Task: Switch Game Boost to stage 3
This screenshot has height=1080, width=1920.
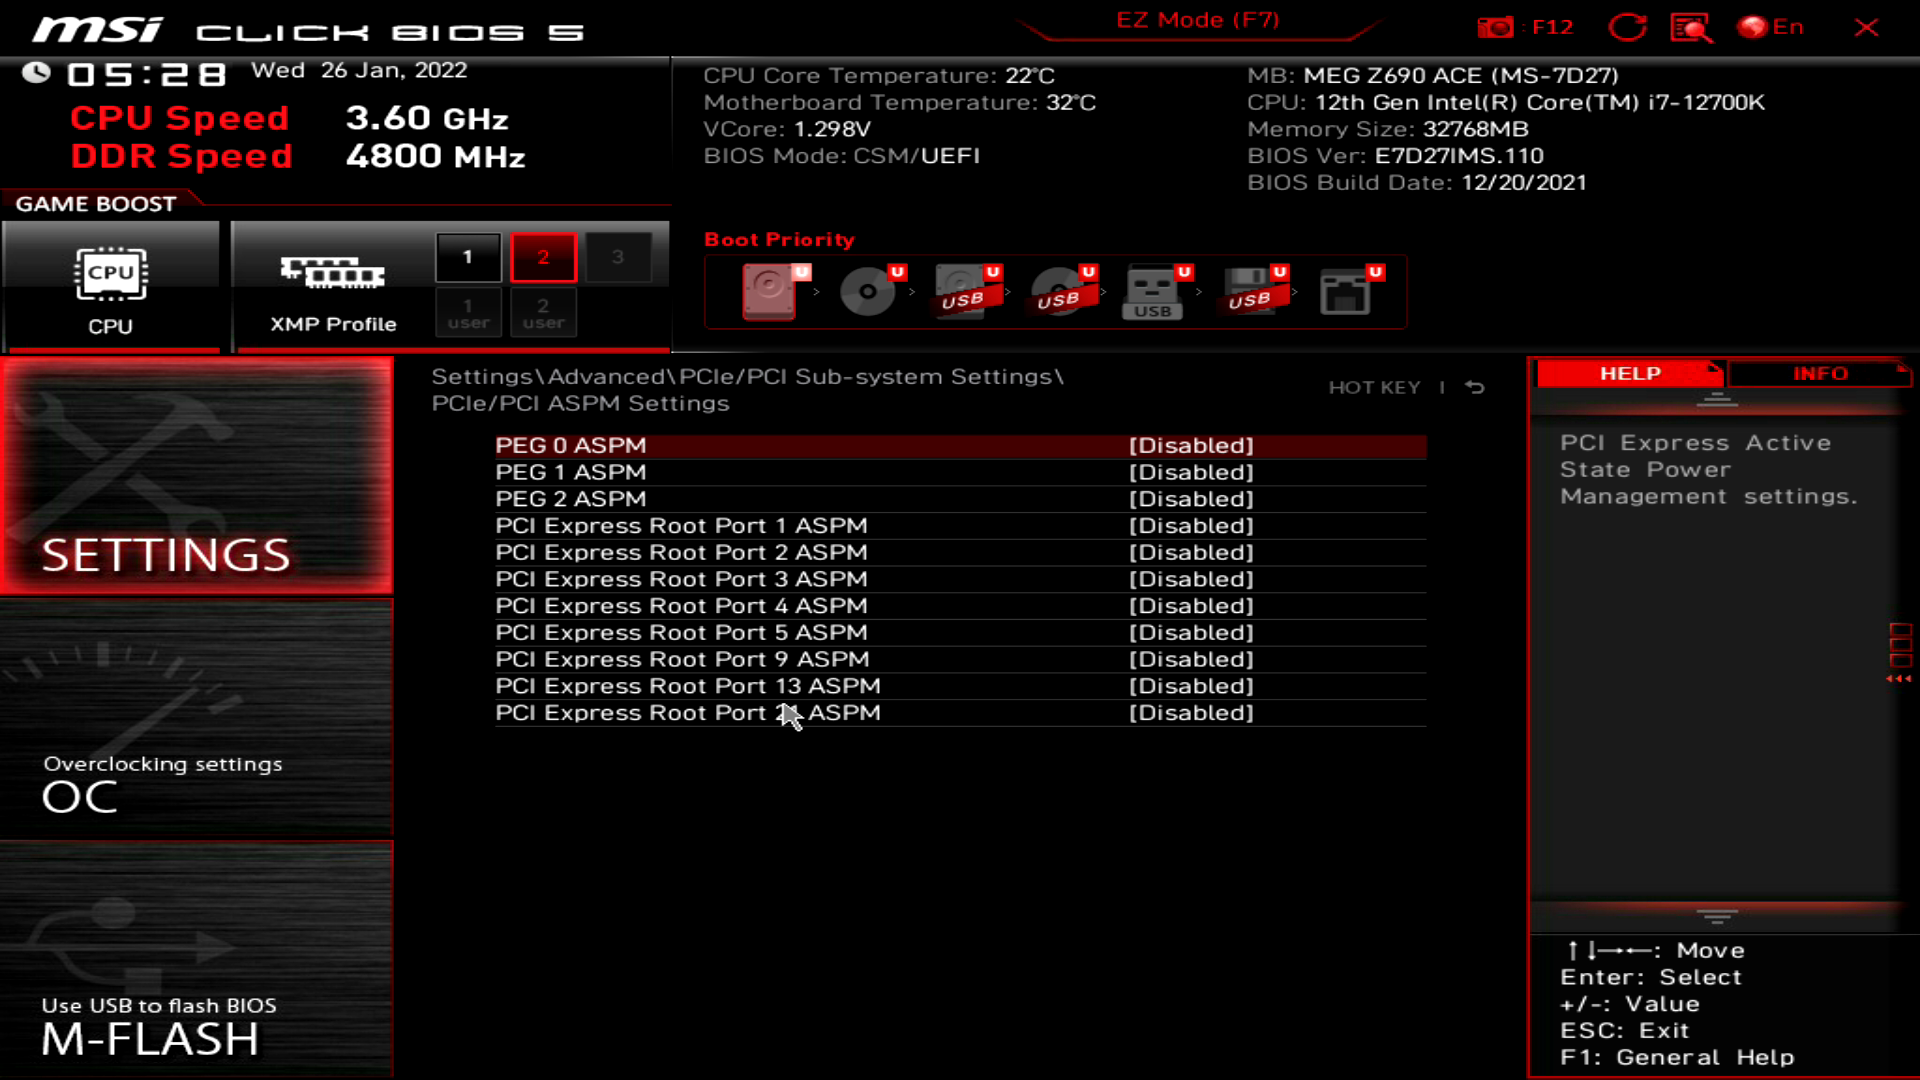Action: (x=619, y=256)
